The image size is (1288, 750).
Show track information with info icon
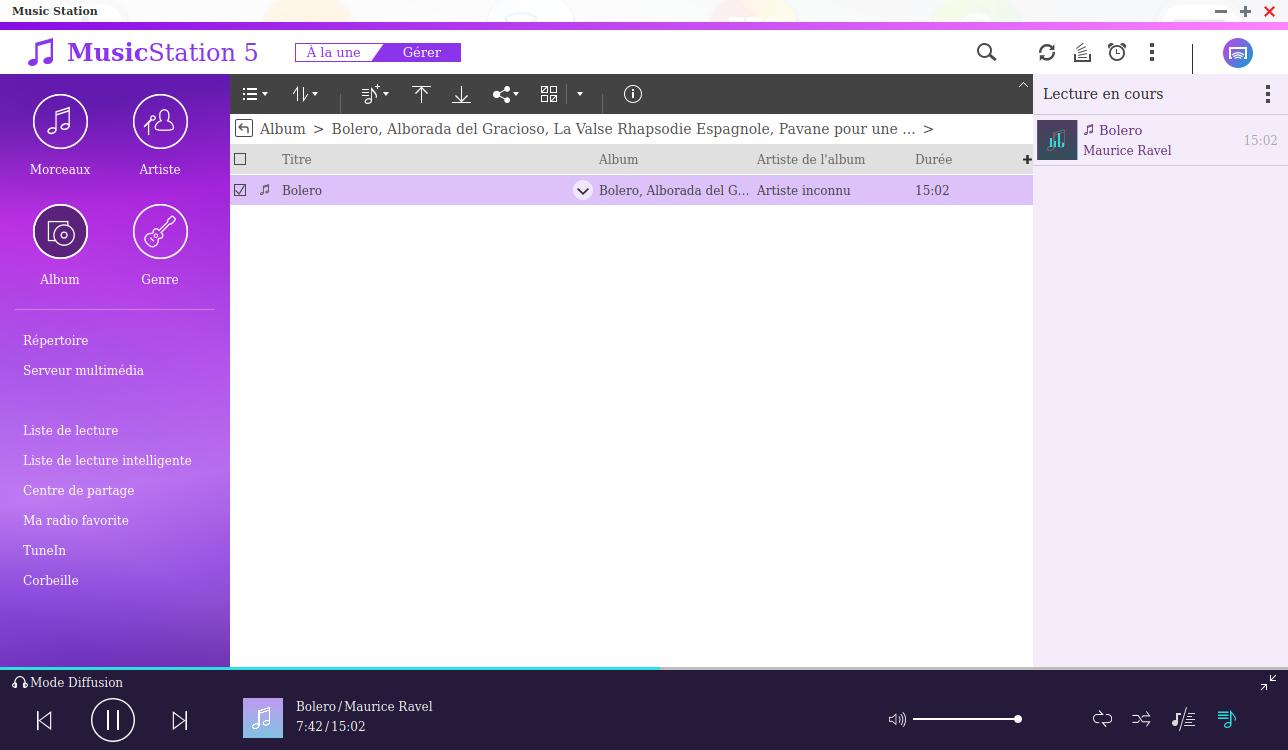(633, 94)
